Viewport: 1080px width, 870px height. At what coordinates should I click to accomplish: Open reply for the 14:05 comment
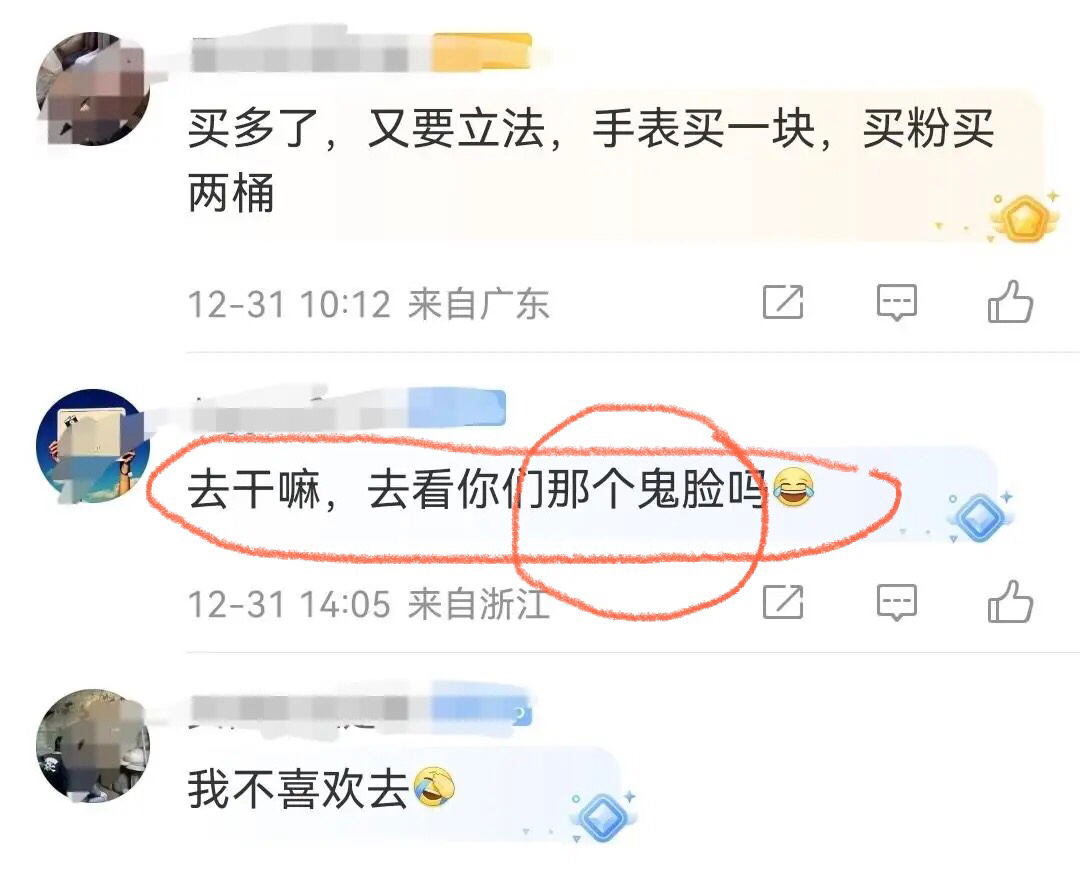coord(896,602)
